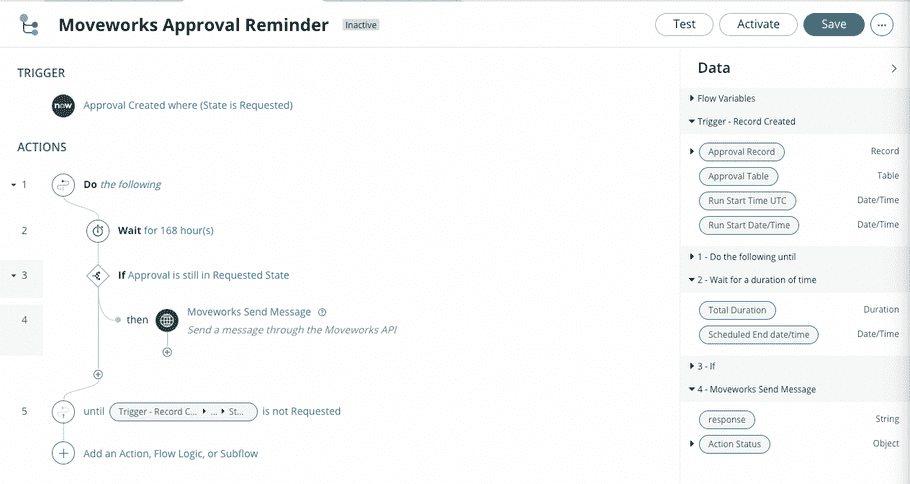Click the If condition diamond icon
Screen dimensions: 910x484
[x=98, y=276]
